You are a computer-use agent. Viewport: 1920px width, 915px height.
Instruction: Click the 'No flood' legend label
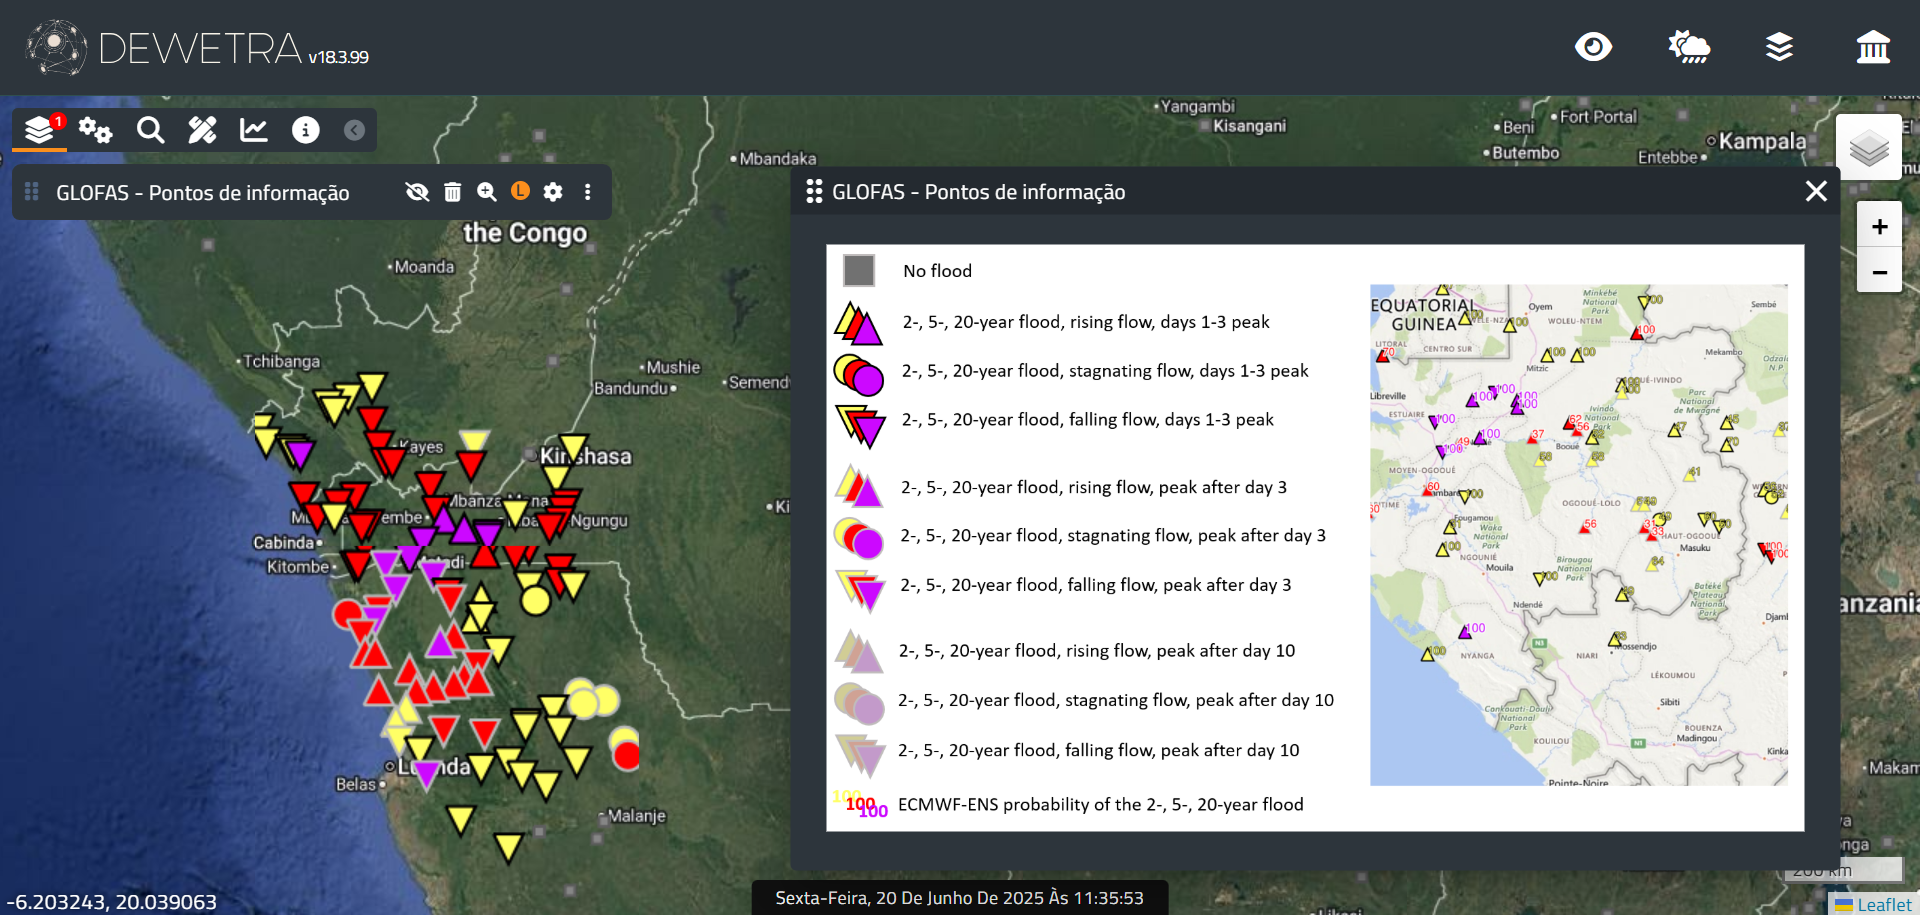tap(937, 271)
